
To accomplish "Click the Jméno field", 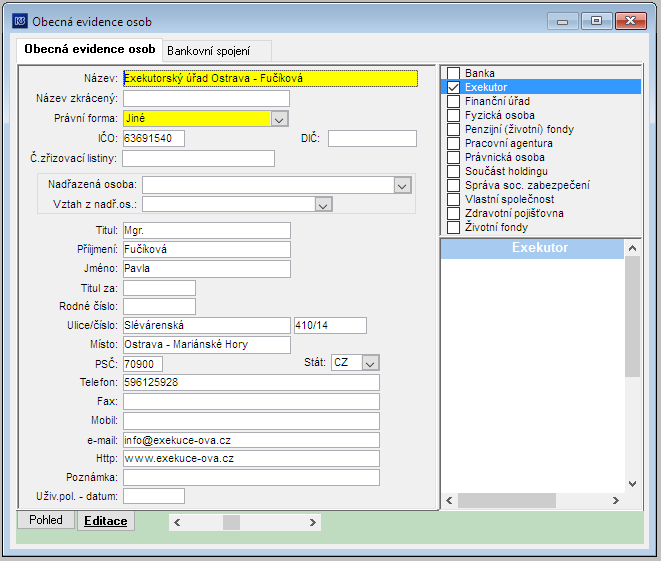I will pos(207,269).
